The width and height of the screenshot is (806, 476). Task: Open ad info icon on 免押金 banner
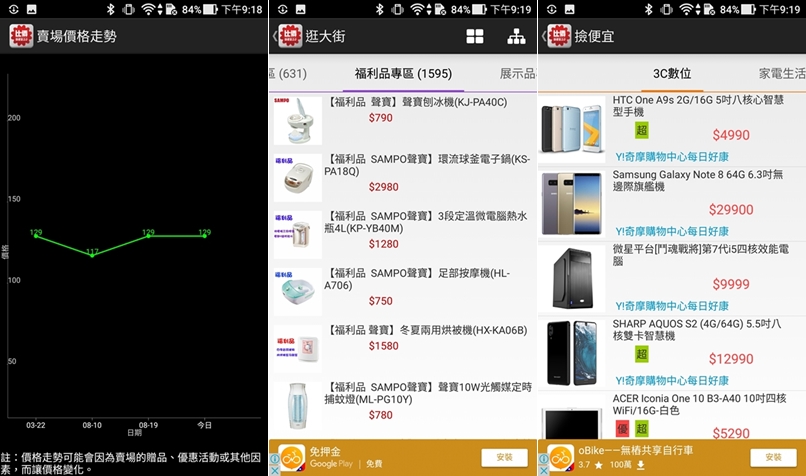pos(274,459)
